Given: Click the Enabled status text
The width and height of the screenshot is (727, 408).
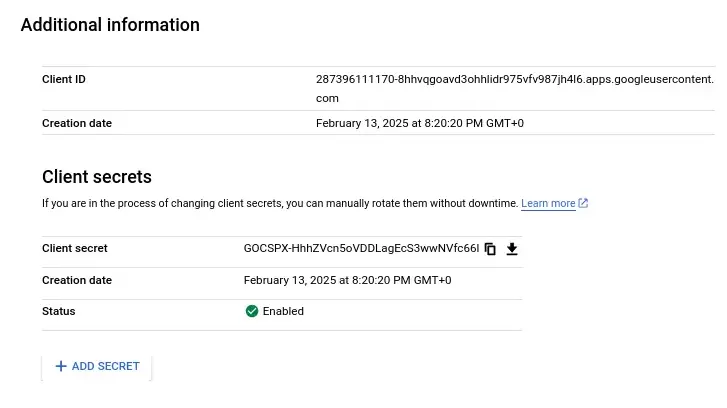Looking at the screenshot, I should 283,311.
